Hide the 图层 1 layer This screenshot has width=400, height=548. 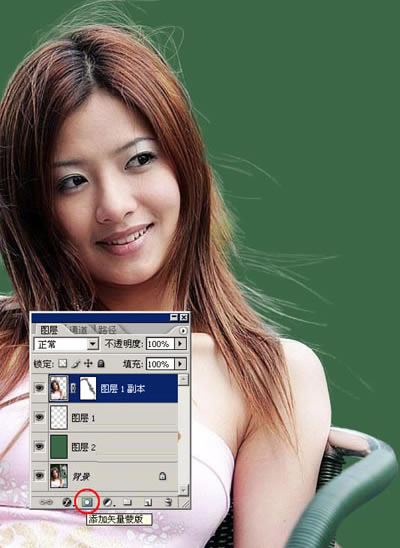tap(39, 417)
